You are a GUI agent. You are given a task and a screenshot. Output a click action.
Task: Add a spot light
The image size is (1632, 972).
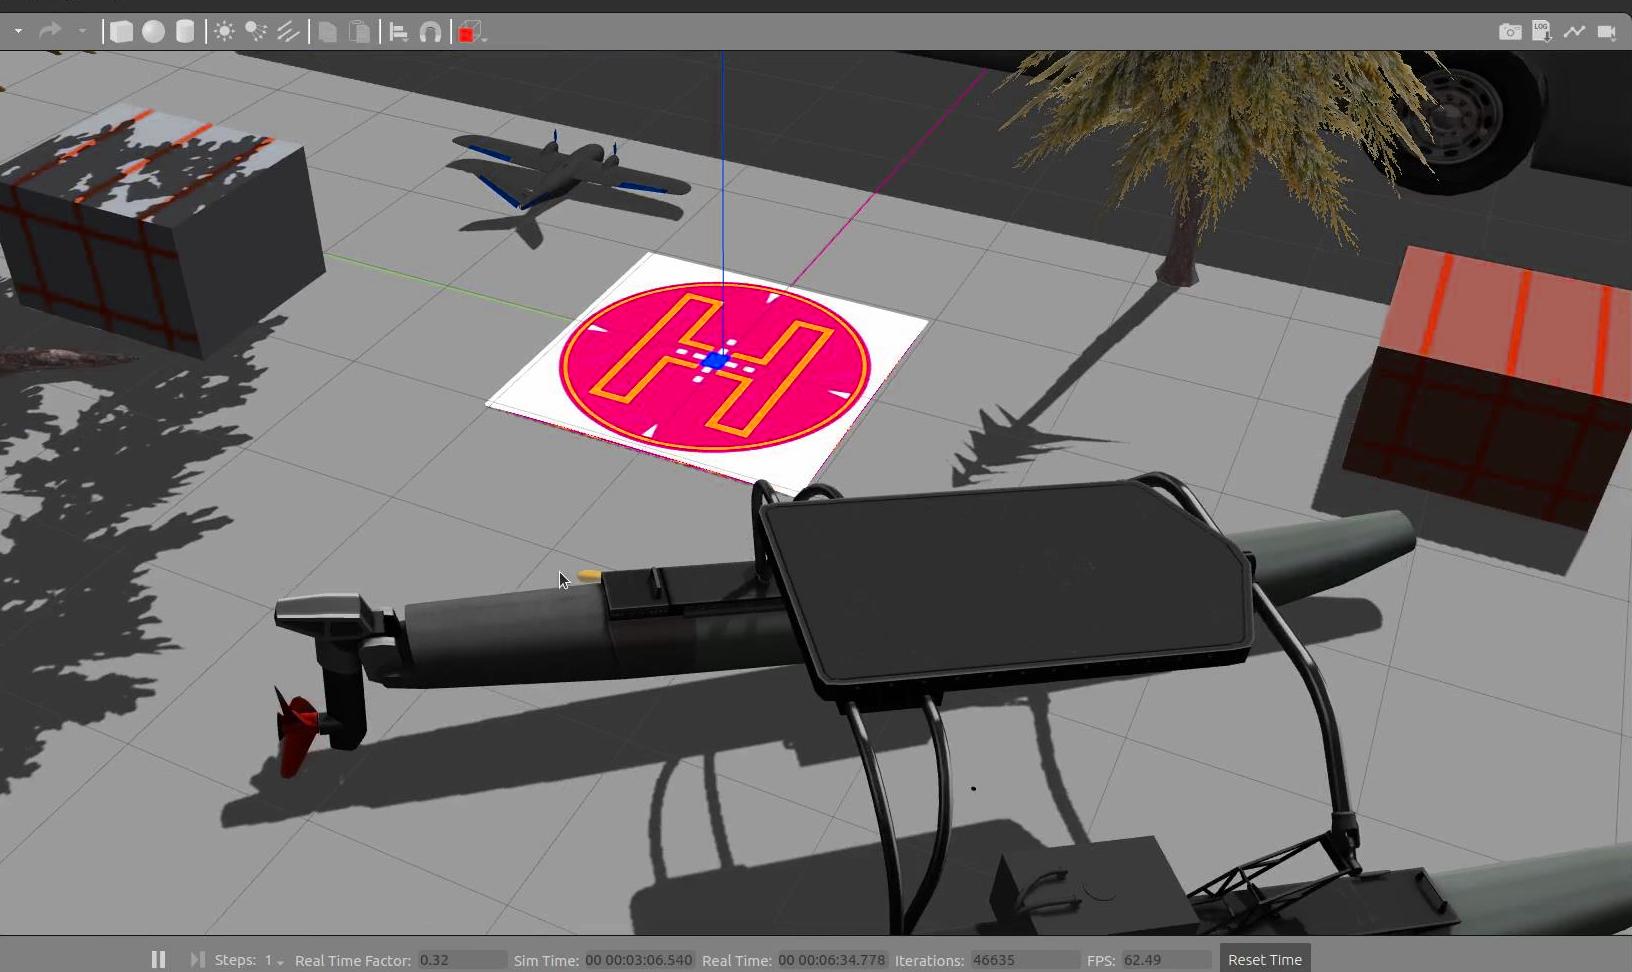(x=256, y=32)
